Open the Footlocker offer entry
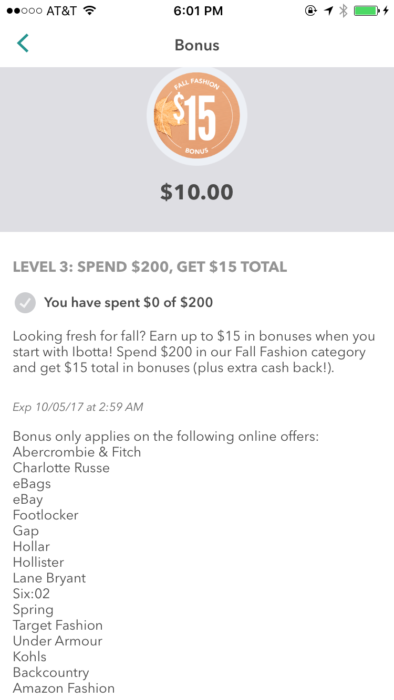394x700 pixels. click(x=46, y=515)
